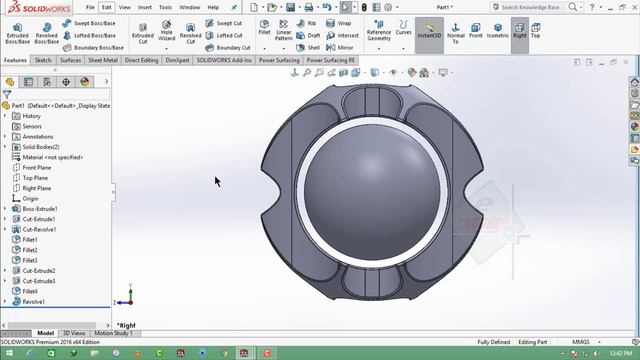Open the File menu
This screenshot has width=640, height=360.
click(x=90, y=7)
